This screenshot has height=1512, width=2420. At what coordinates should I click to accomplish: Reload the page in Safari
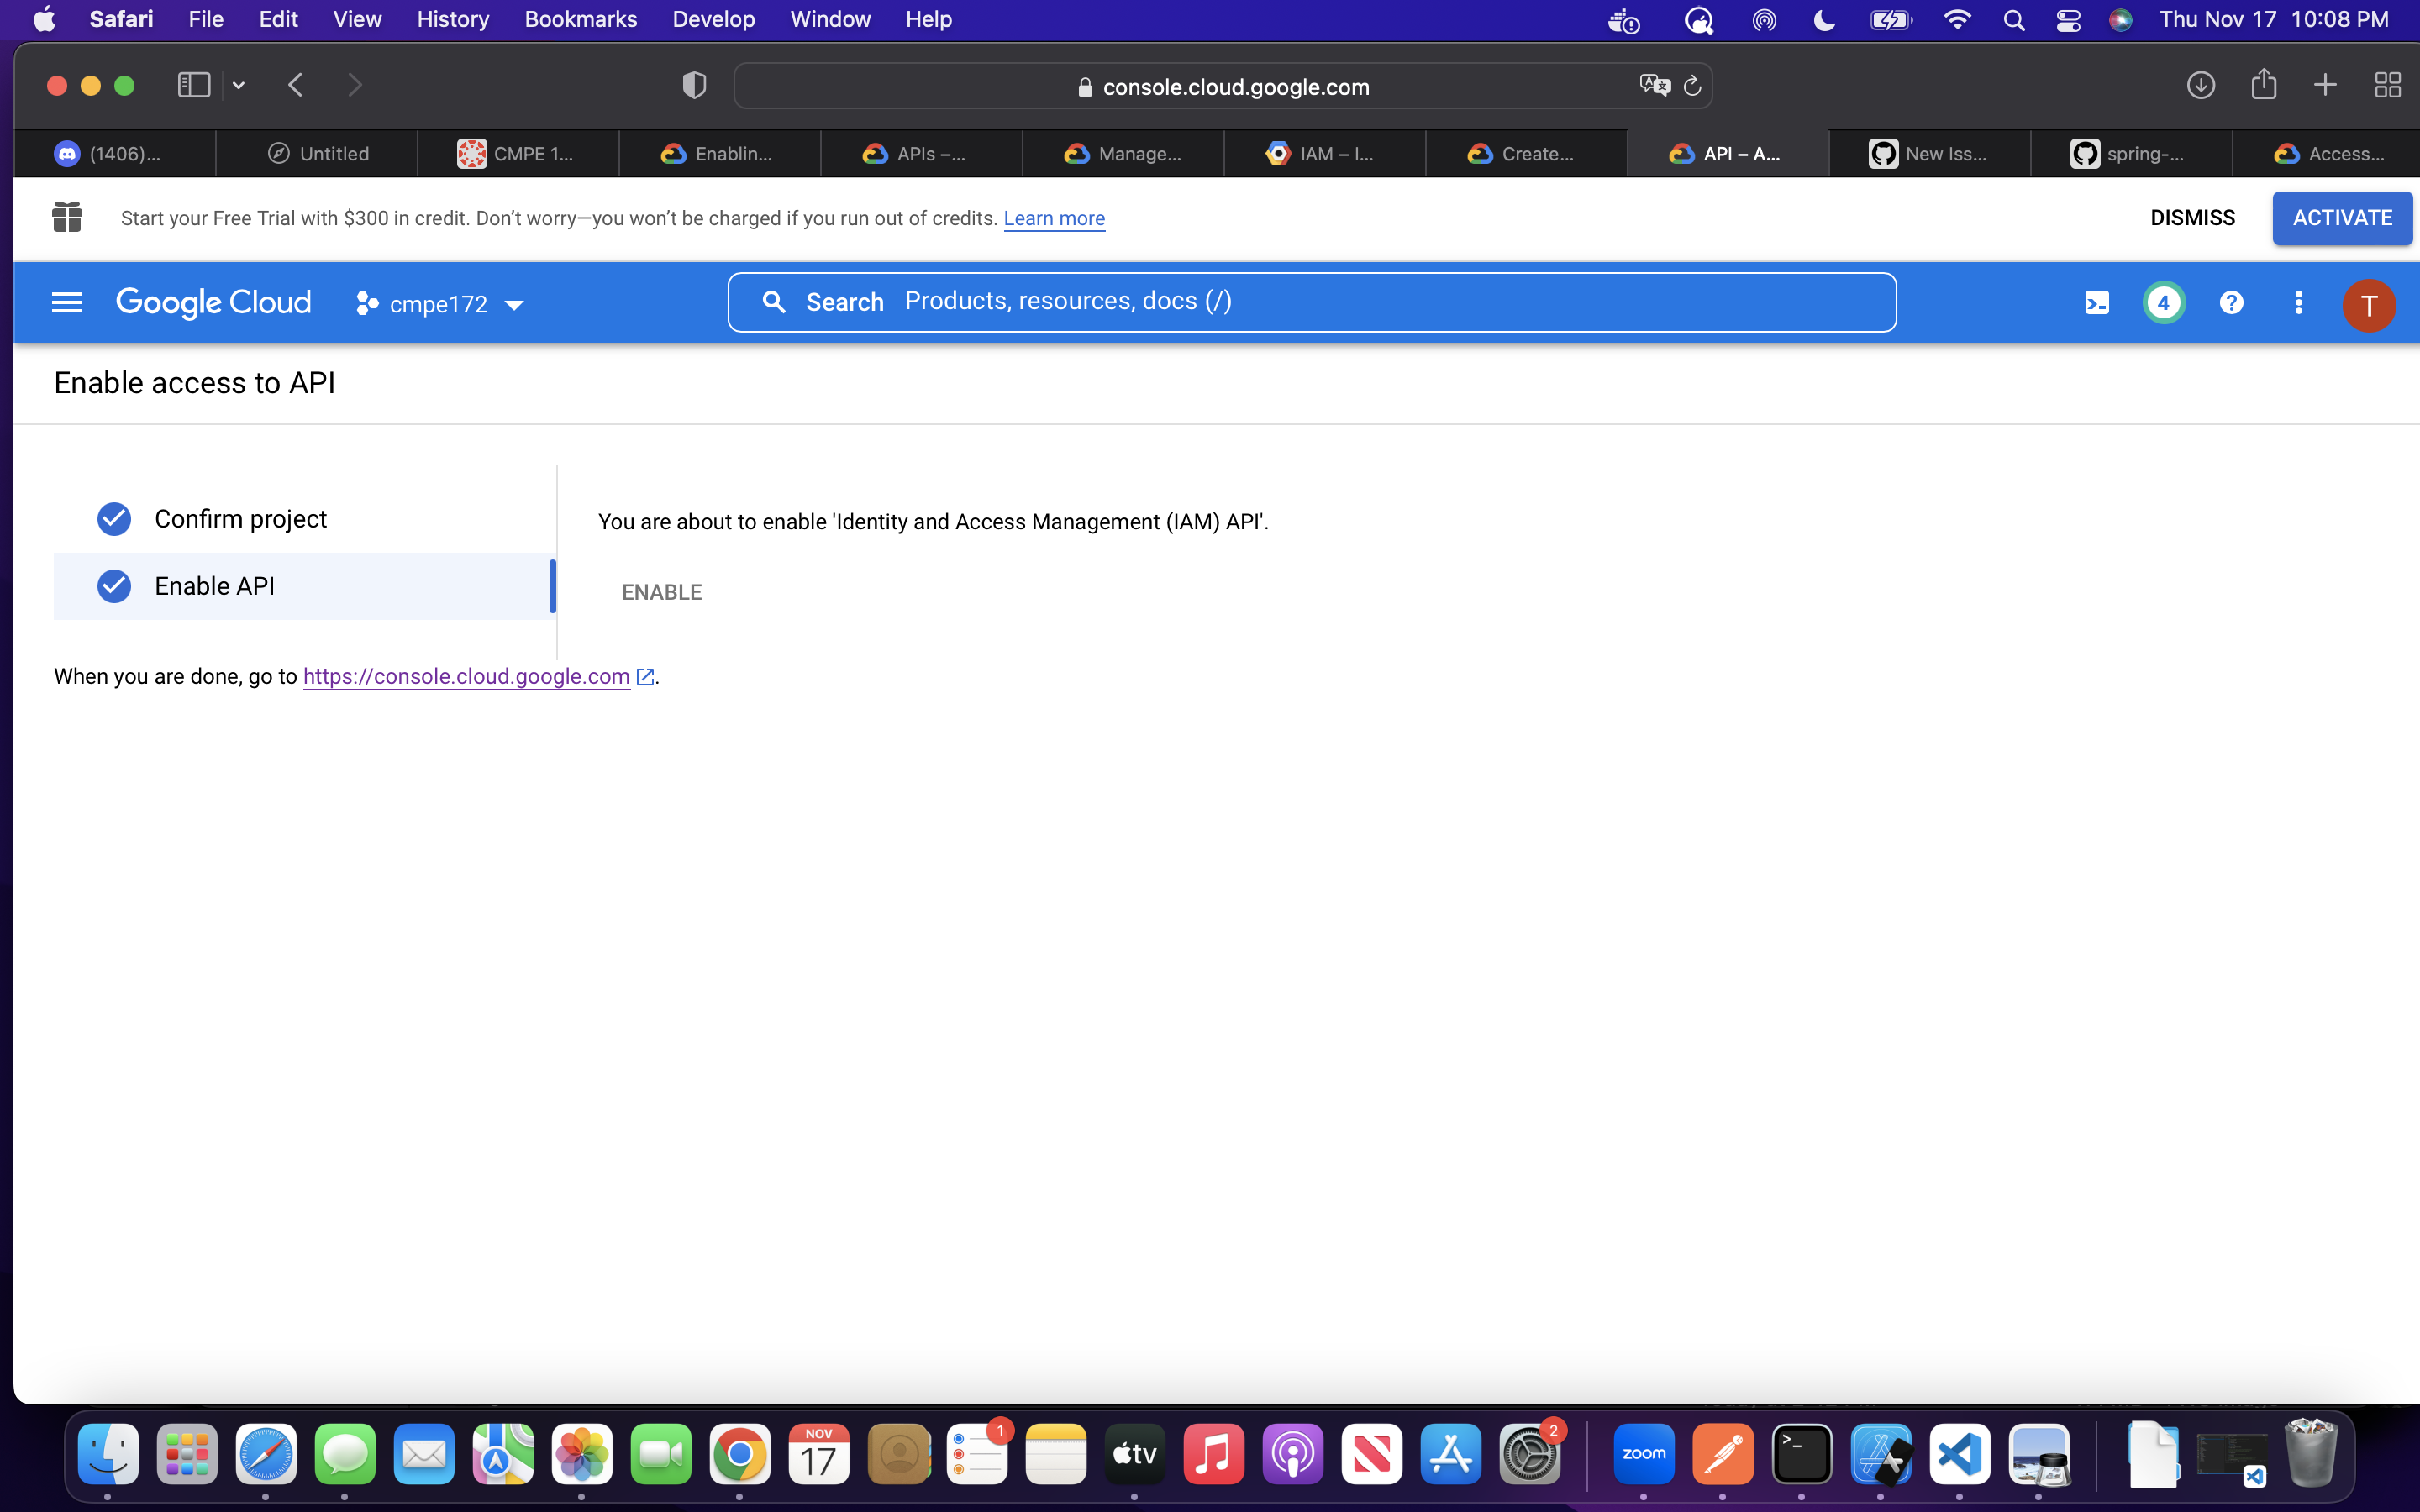pos(1692,86)
